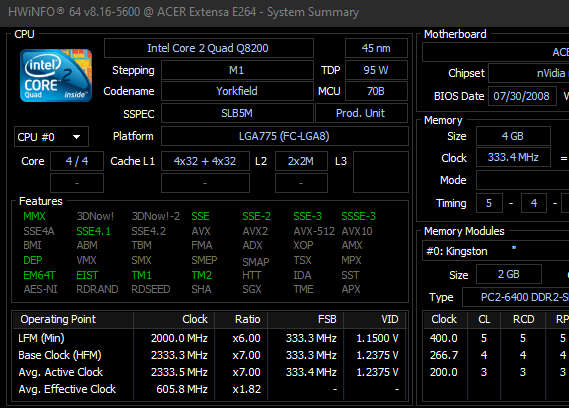Click the 1.1500 V VID value
569x408 pixels.
pyautogui.click(x=377, y=338)
